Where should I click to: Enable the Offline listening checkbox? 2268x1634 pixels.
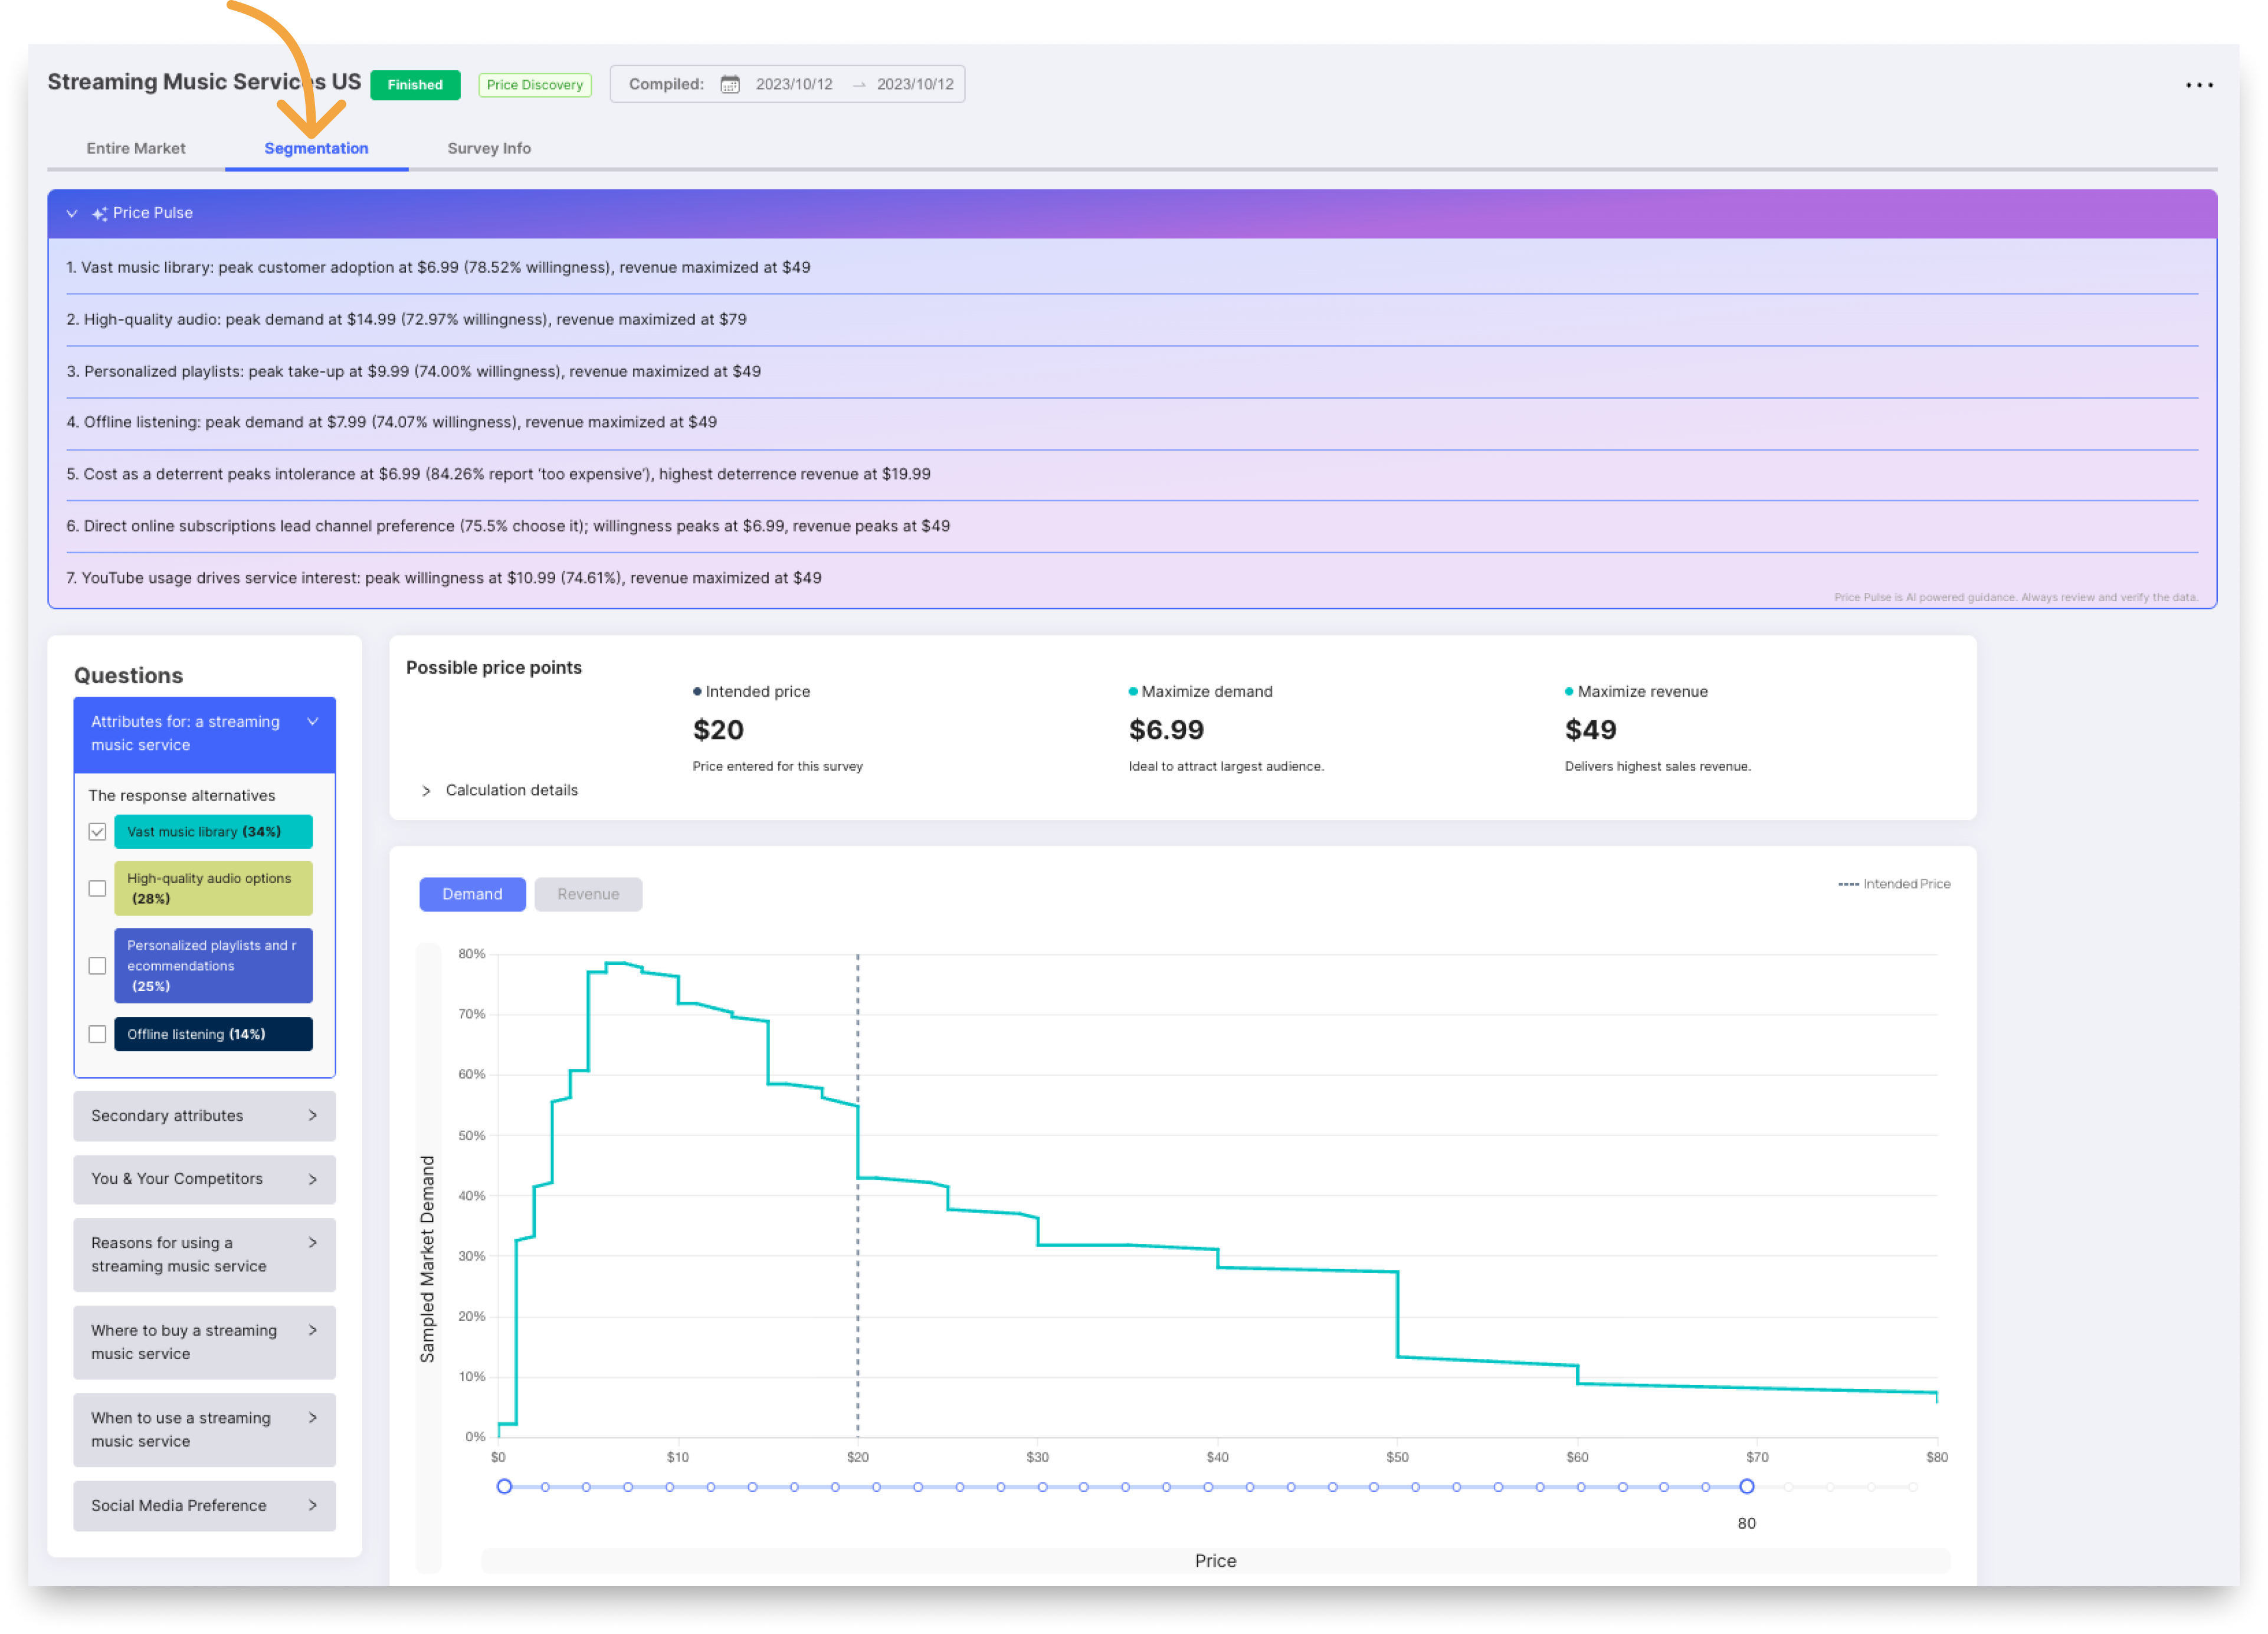[97, 1035]
